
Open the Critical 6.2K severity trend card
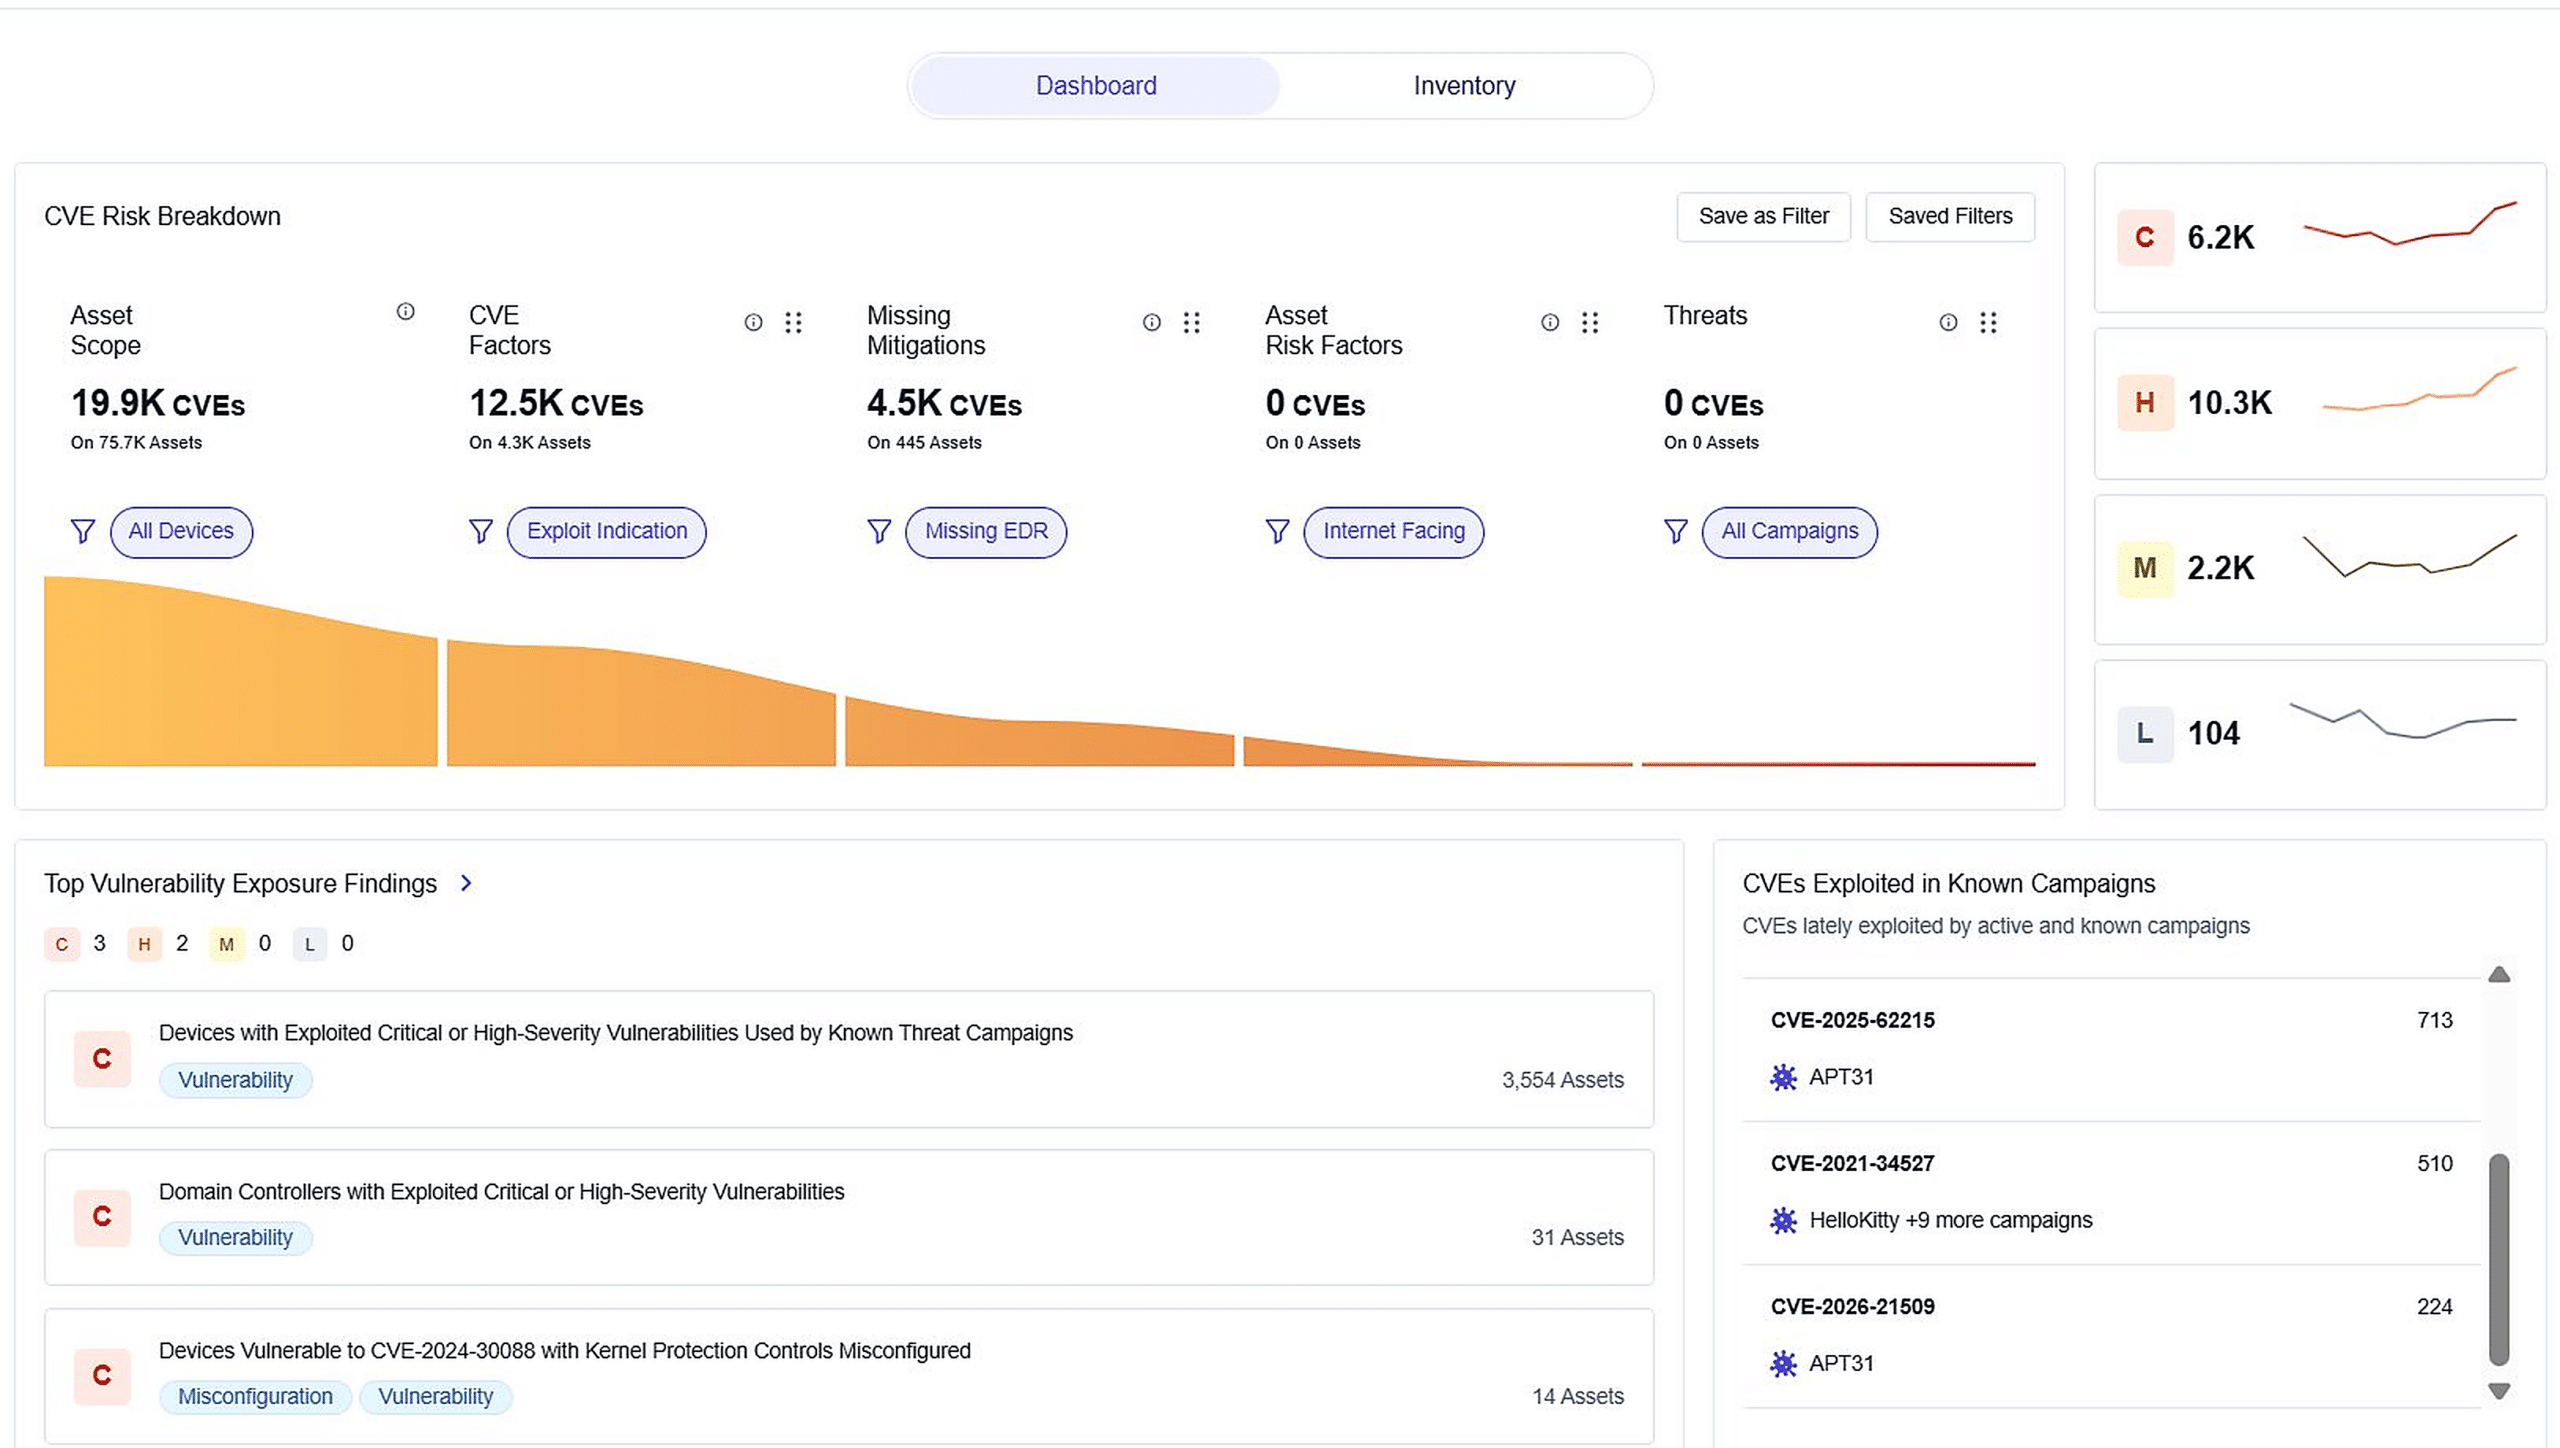pos(2319,238)
